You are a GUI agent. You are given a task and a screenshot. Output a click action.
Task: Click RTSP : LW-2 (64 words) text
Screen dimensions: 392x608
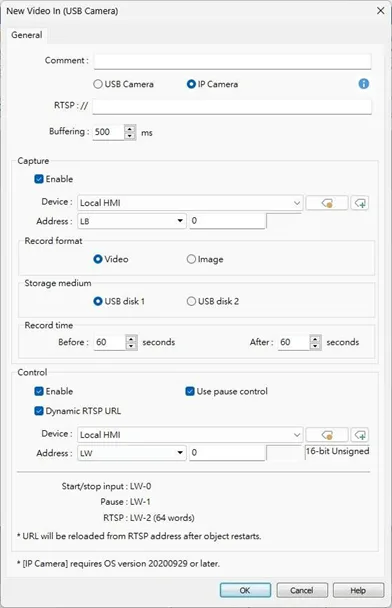coord(149,518)
